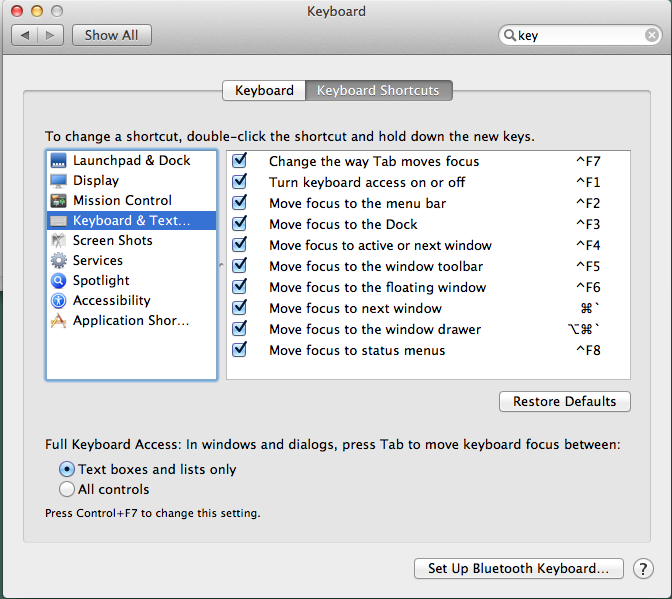Click the Restore Defaults button

(564, 402)
